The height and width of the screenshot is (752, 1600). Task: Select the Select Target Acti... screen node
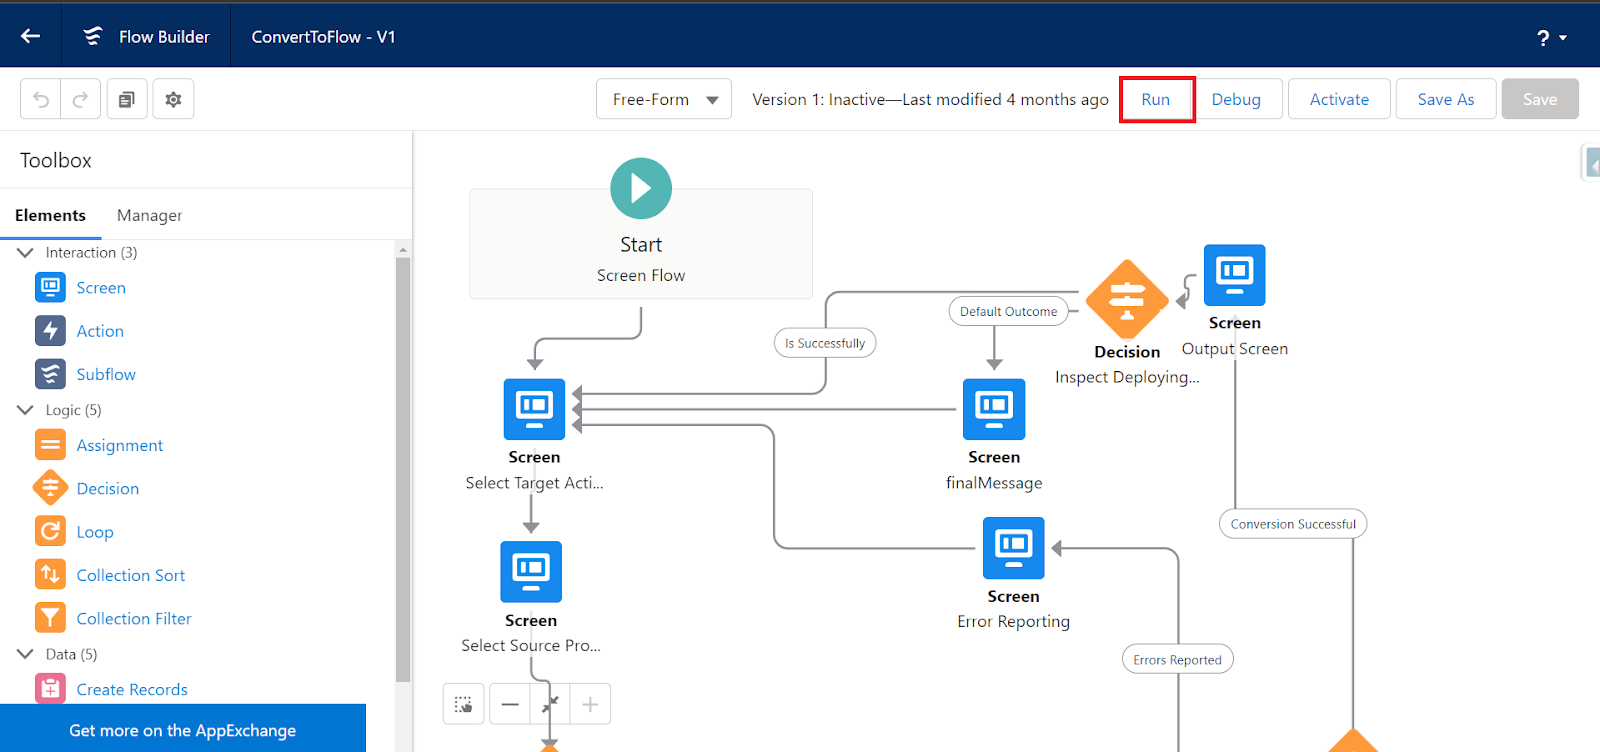(534, 409)
